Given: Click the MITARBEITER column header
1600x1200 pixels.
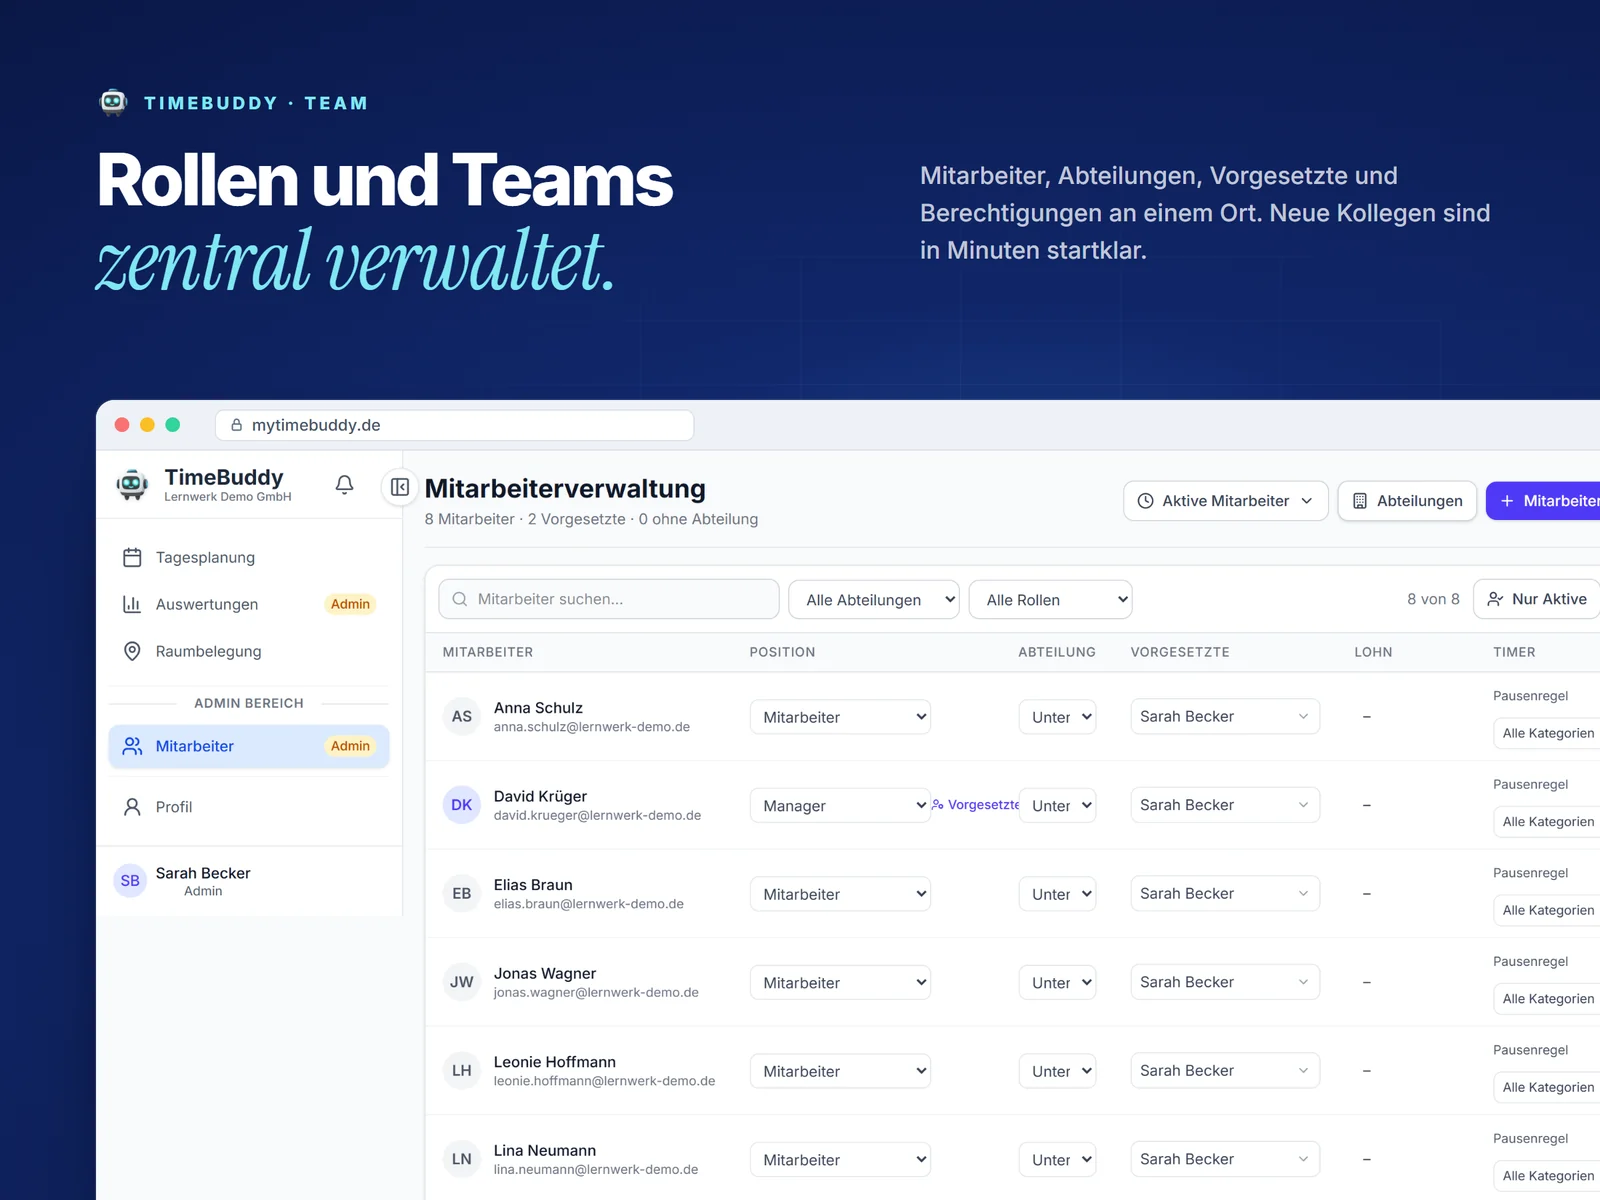Looking at the screenshot, I should [x=488, y=652].
